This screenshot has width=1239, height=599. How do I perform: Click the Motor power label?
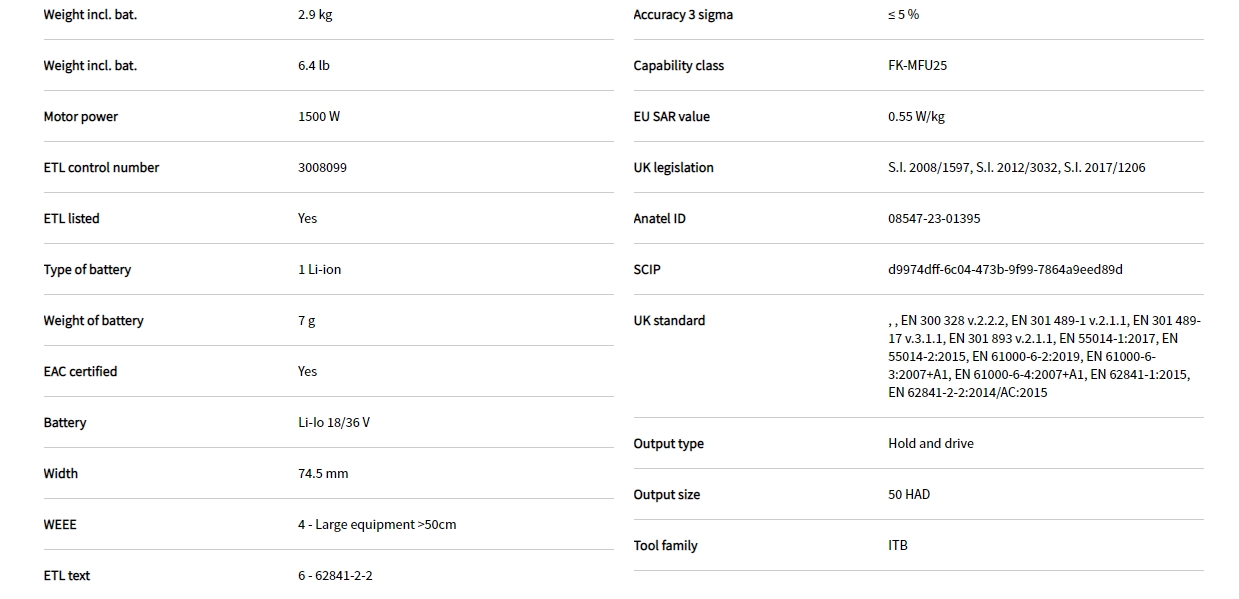80,117
